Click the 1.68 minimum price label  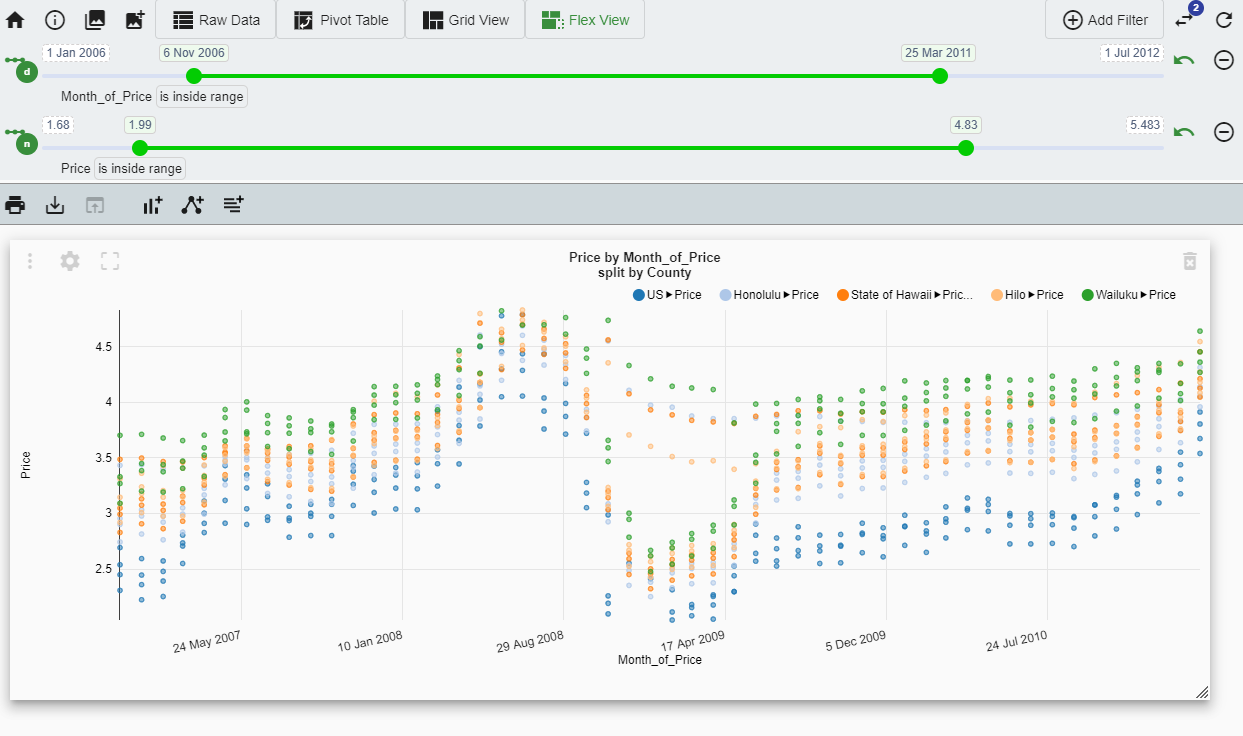(57, 125)
